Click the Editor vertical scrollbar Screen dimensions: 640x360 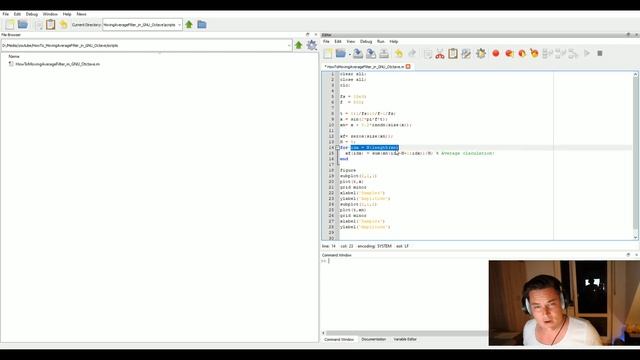point(636,156)
